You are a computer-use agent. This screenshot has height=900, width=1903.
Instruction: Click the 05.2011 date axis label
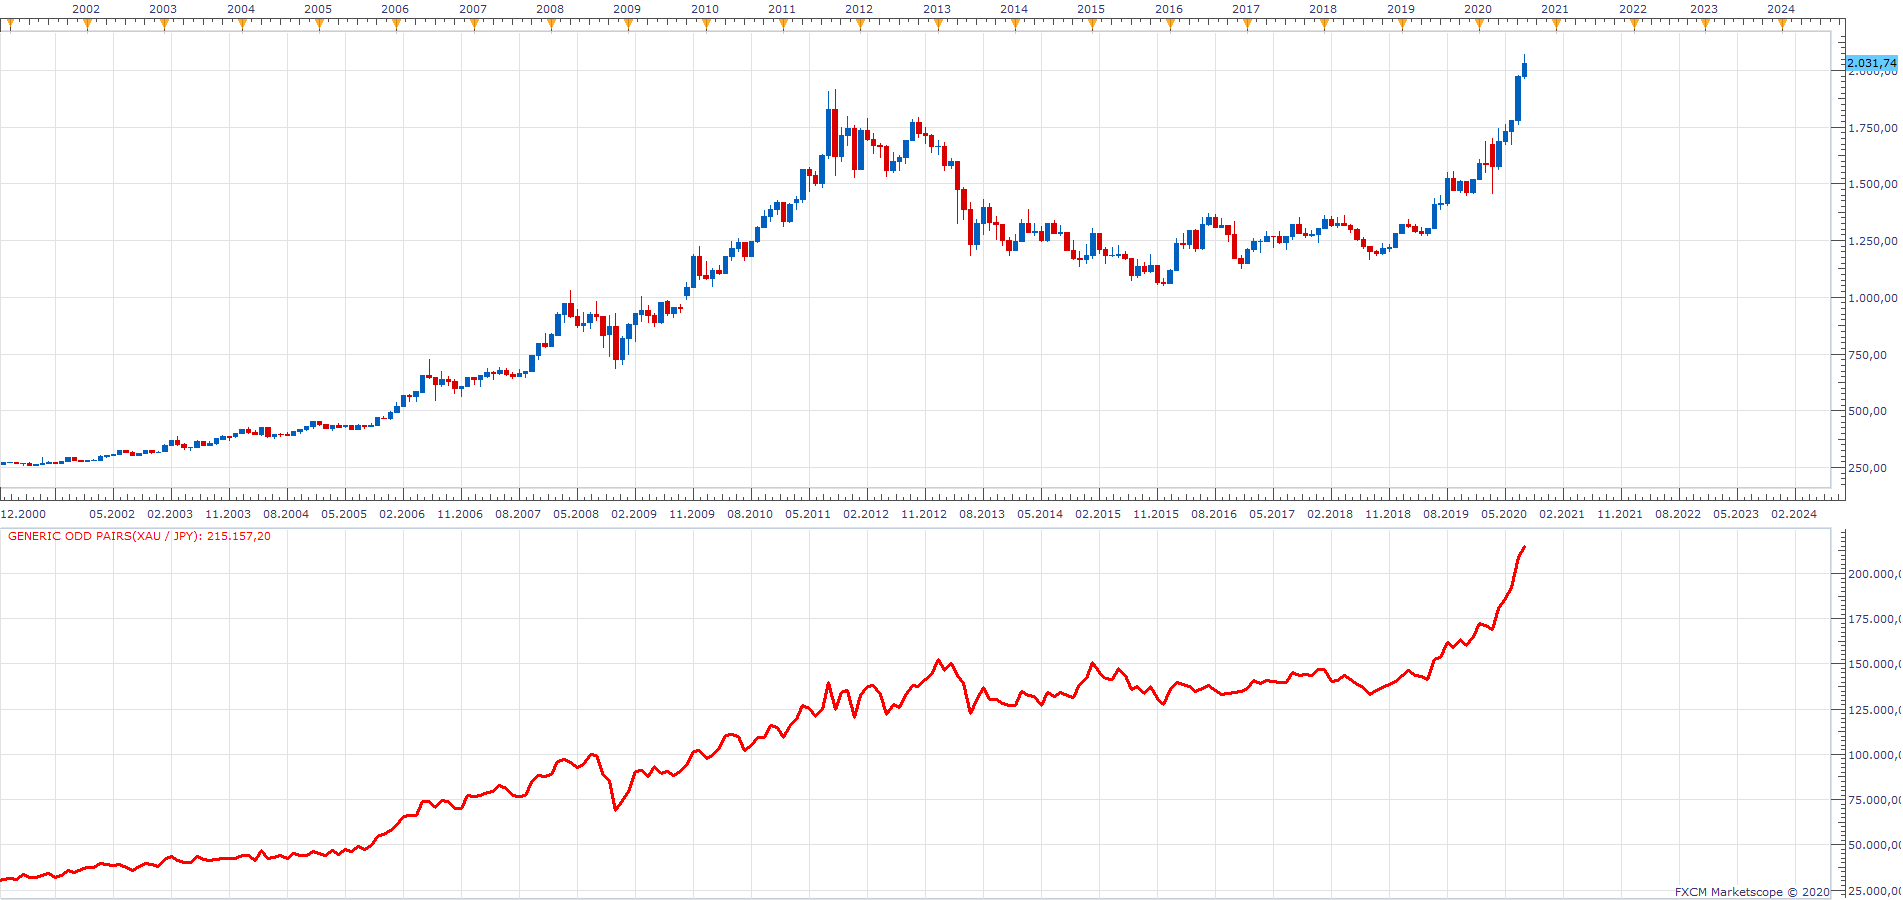click(x=808, y=514)
